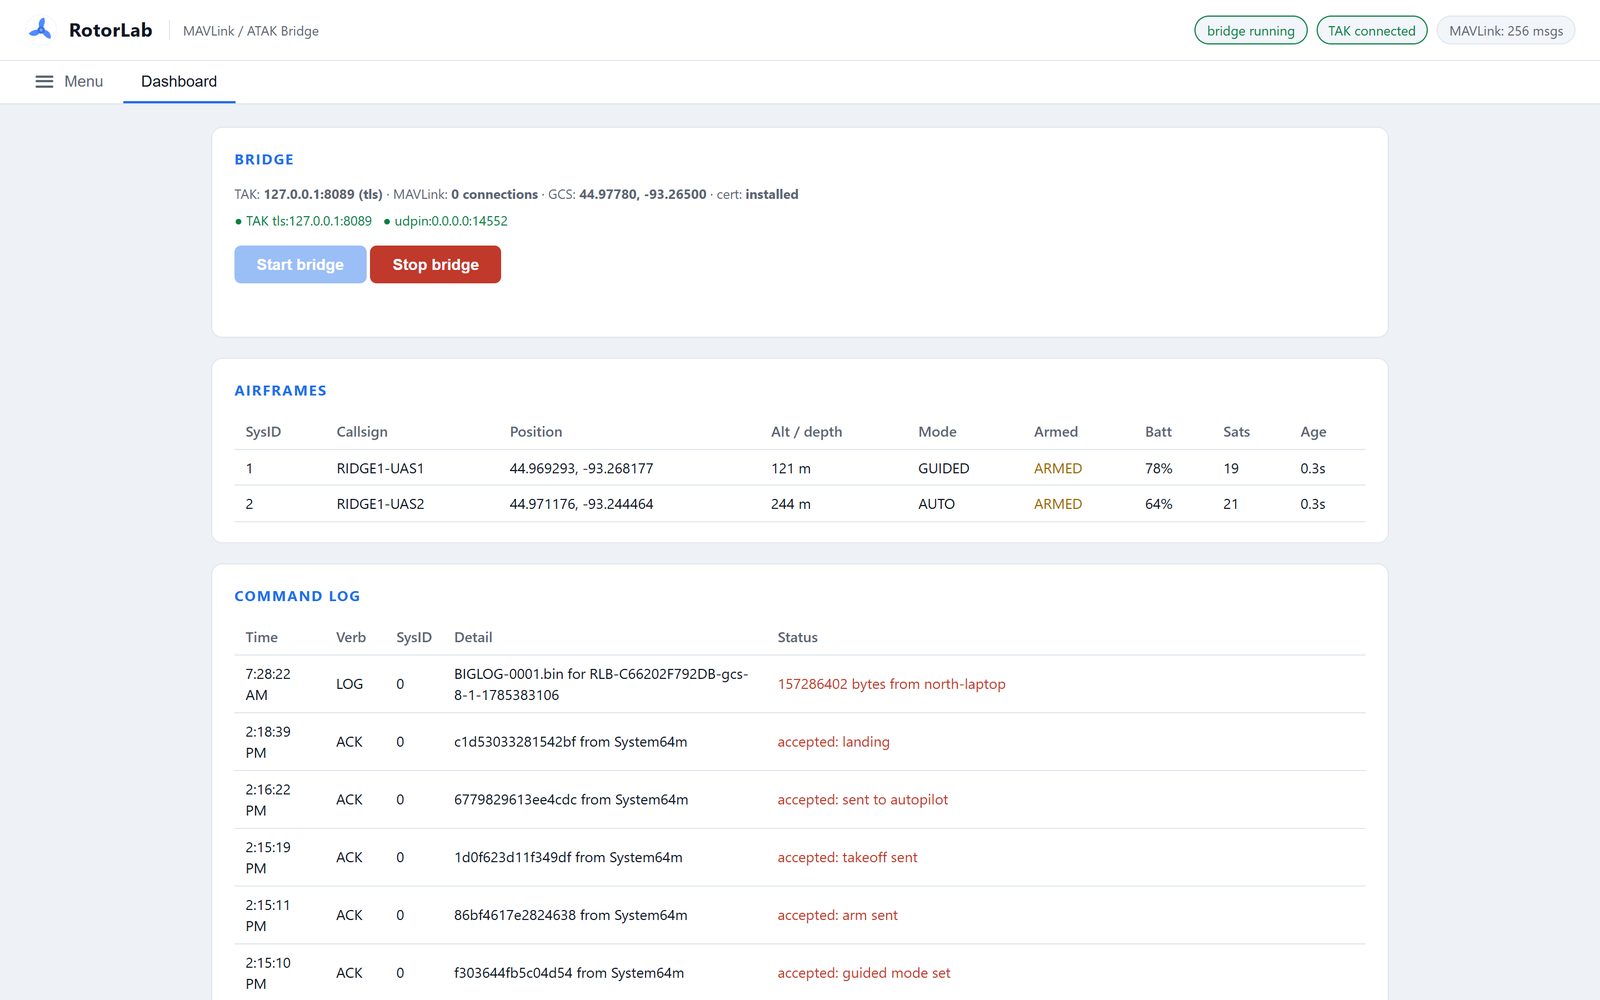Click the accepted: guided mode set status
This screenshot has height=1000, width=1600.
(864, 973)
